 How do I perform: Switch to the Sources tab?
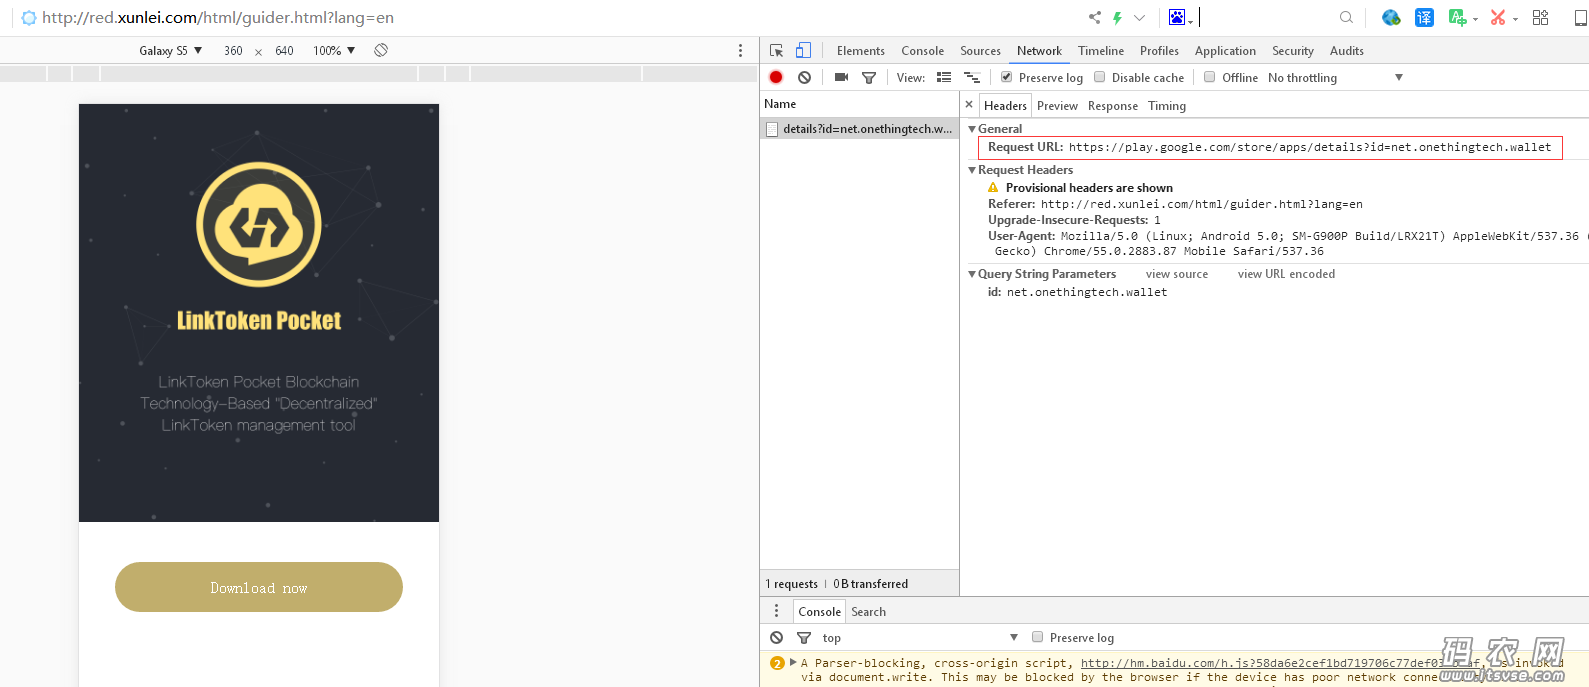980,50
